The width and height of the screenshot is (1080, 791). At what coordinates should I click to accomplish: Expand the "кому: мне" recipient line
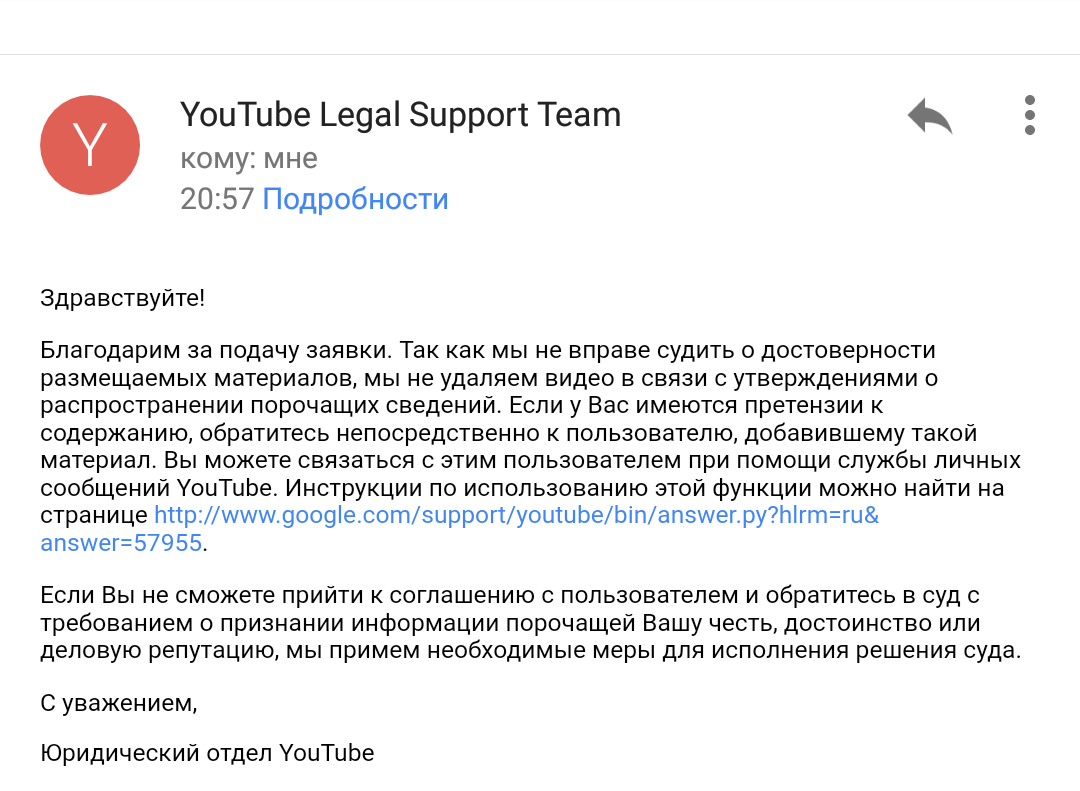coord(249,158)
